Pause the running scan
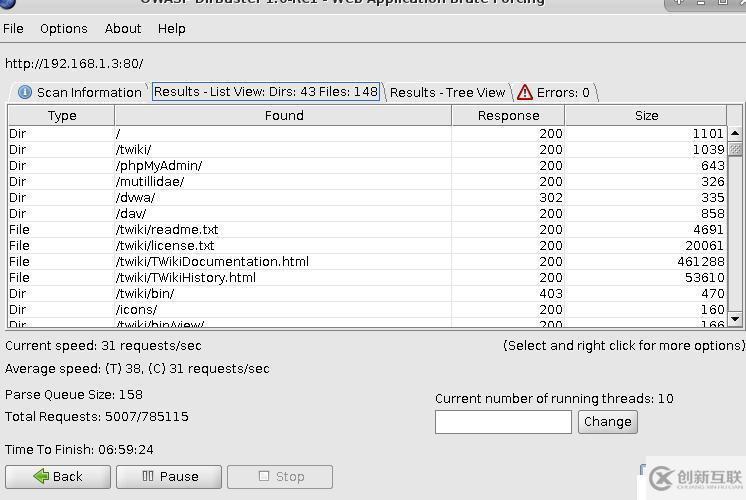 pos(169,477)
